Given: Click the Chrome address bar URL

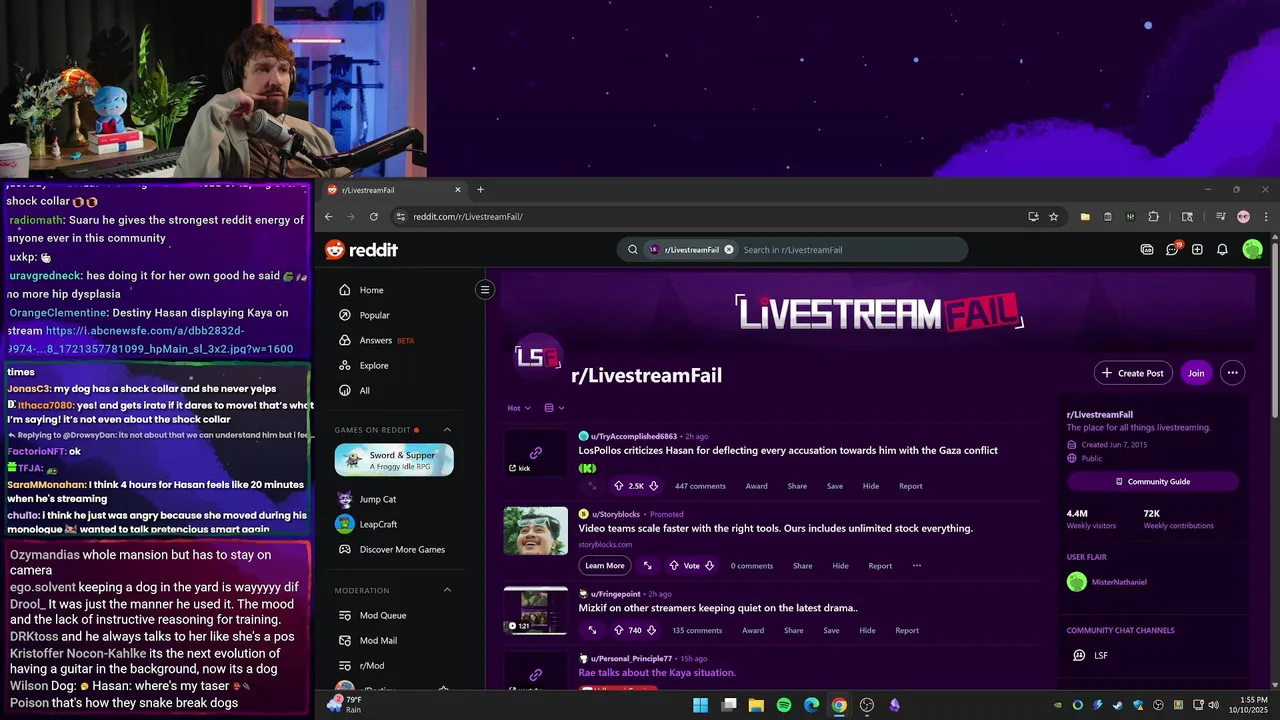Looking at the screenshot, I should pos(468,217).
